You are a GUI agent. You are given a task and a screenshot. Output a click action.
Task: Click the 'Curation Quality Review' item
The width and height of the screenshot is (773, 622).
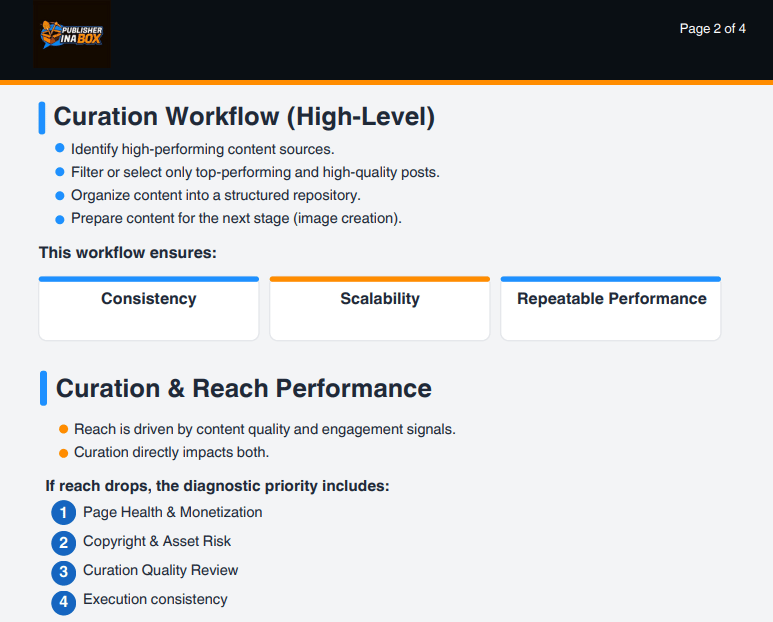coord(161,570)
